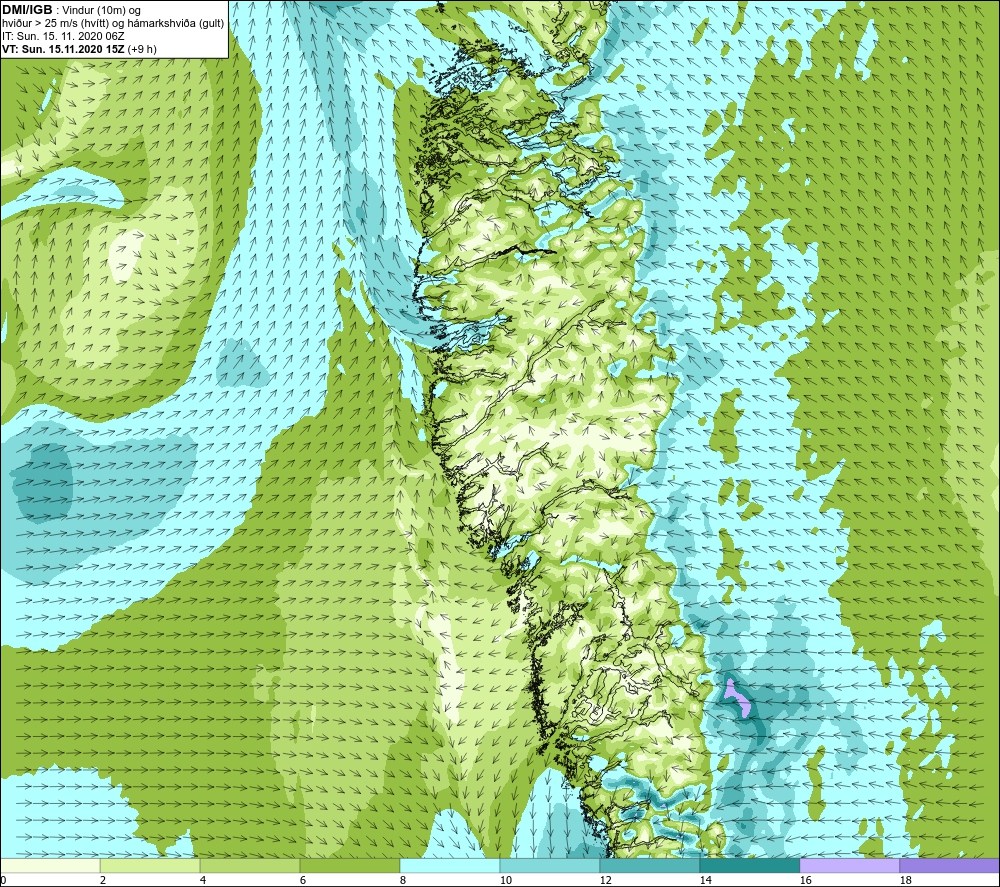Click the 4–6 m/s legend color swatch

[x=250, y=865]
